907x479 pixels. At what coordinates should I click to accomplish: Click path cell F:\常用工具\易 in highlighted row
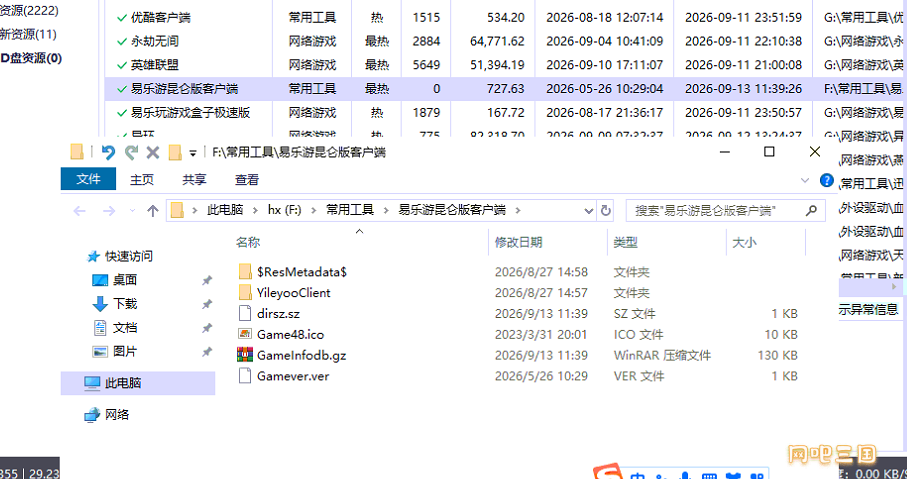(863, 89)
